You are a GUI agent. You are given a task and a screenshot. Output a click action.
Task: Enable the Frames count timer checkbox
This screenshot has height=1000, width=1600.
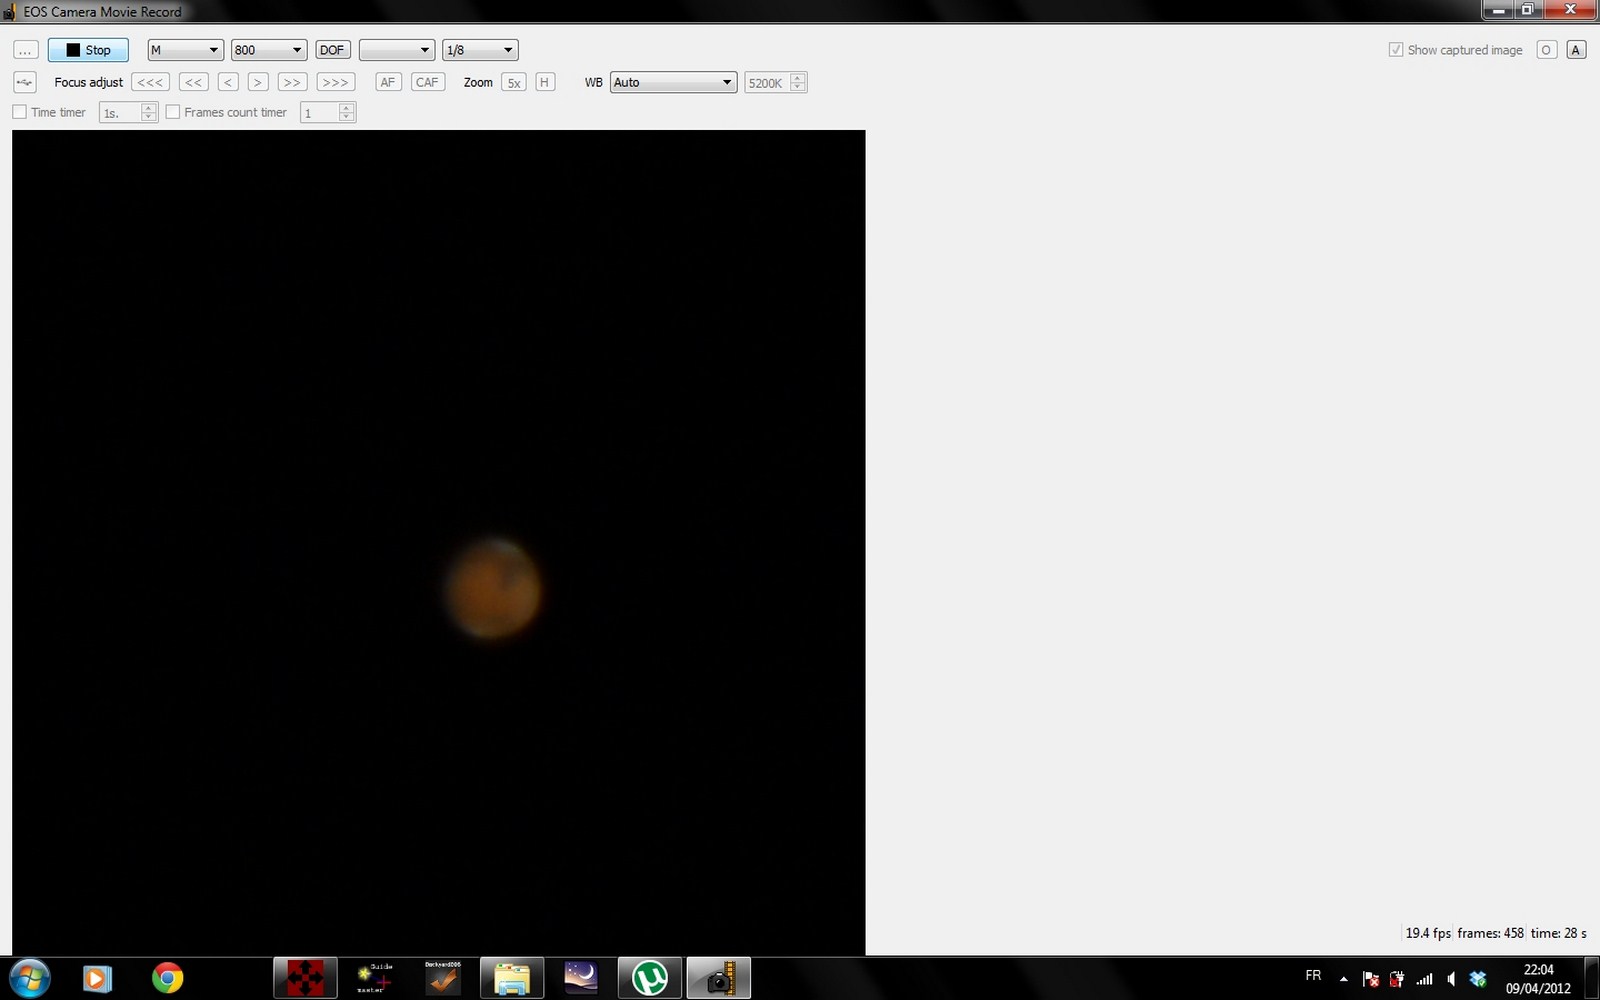173,112
